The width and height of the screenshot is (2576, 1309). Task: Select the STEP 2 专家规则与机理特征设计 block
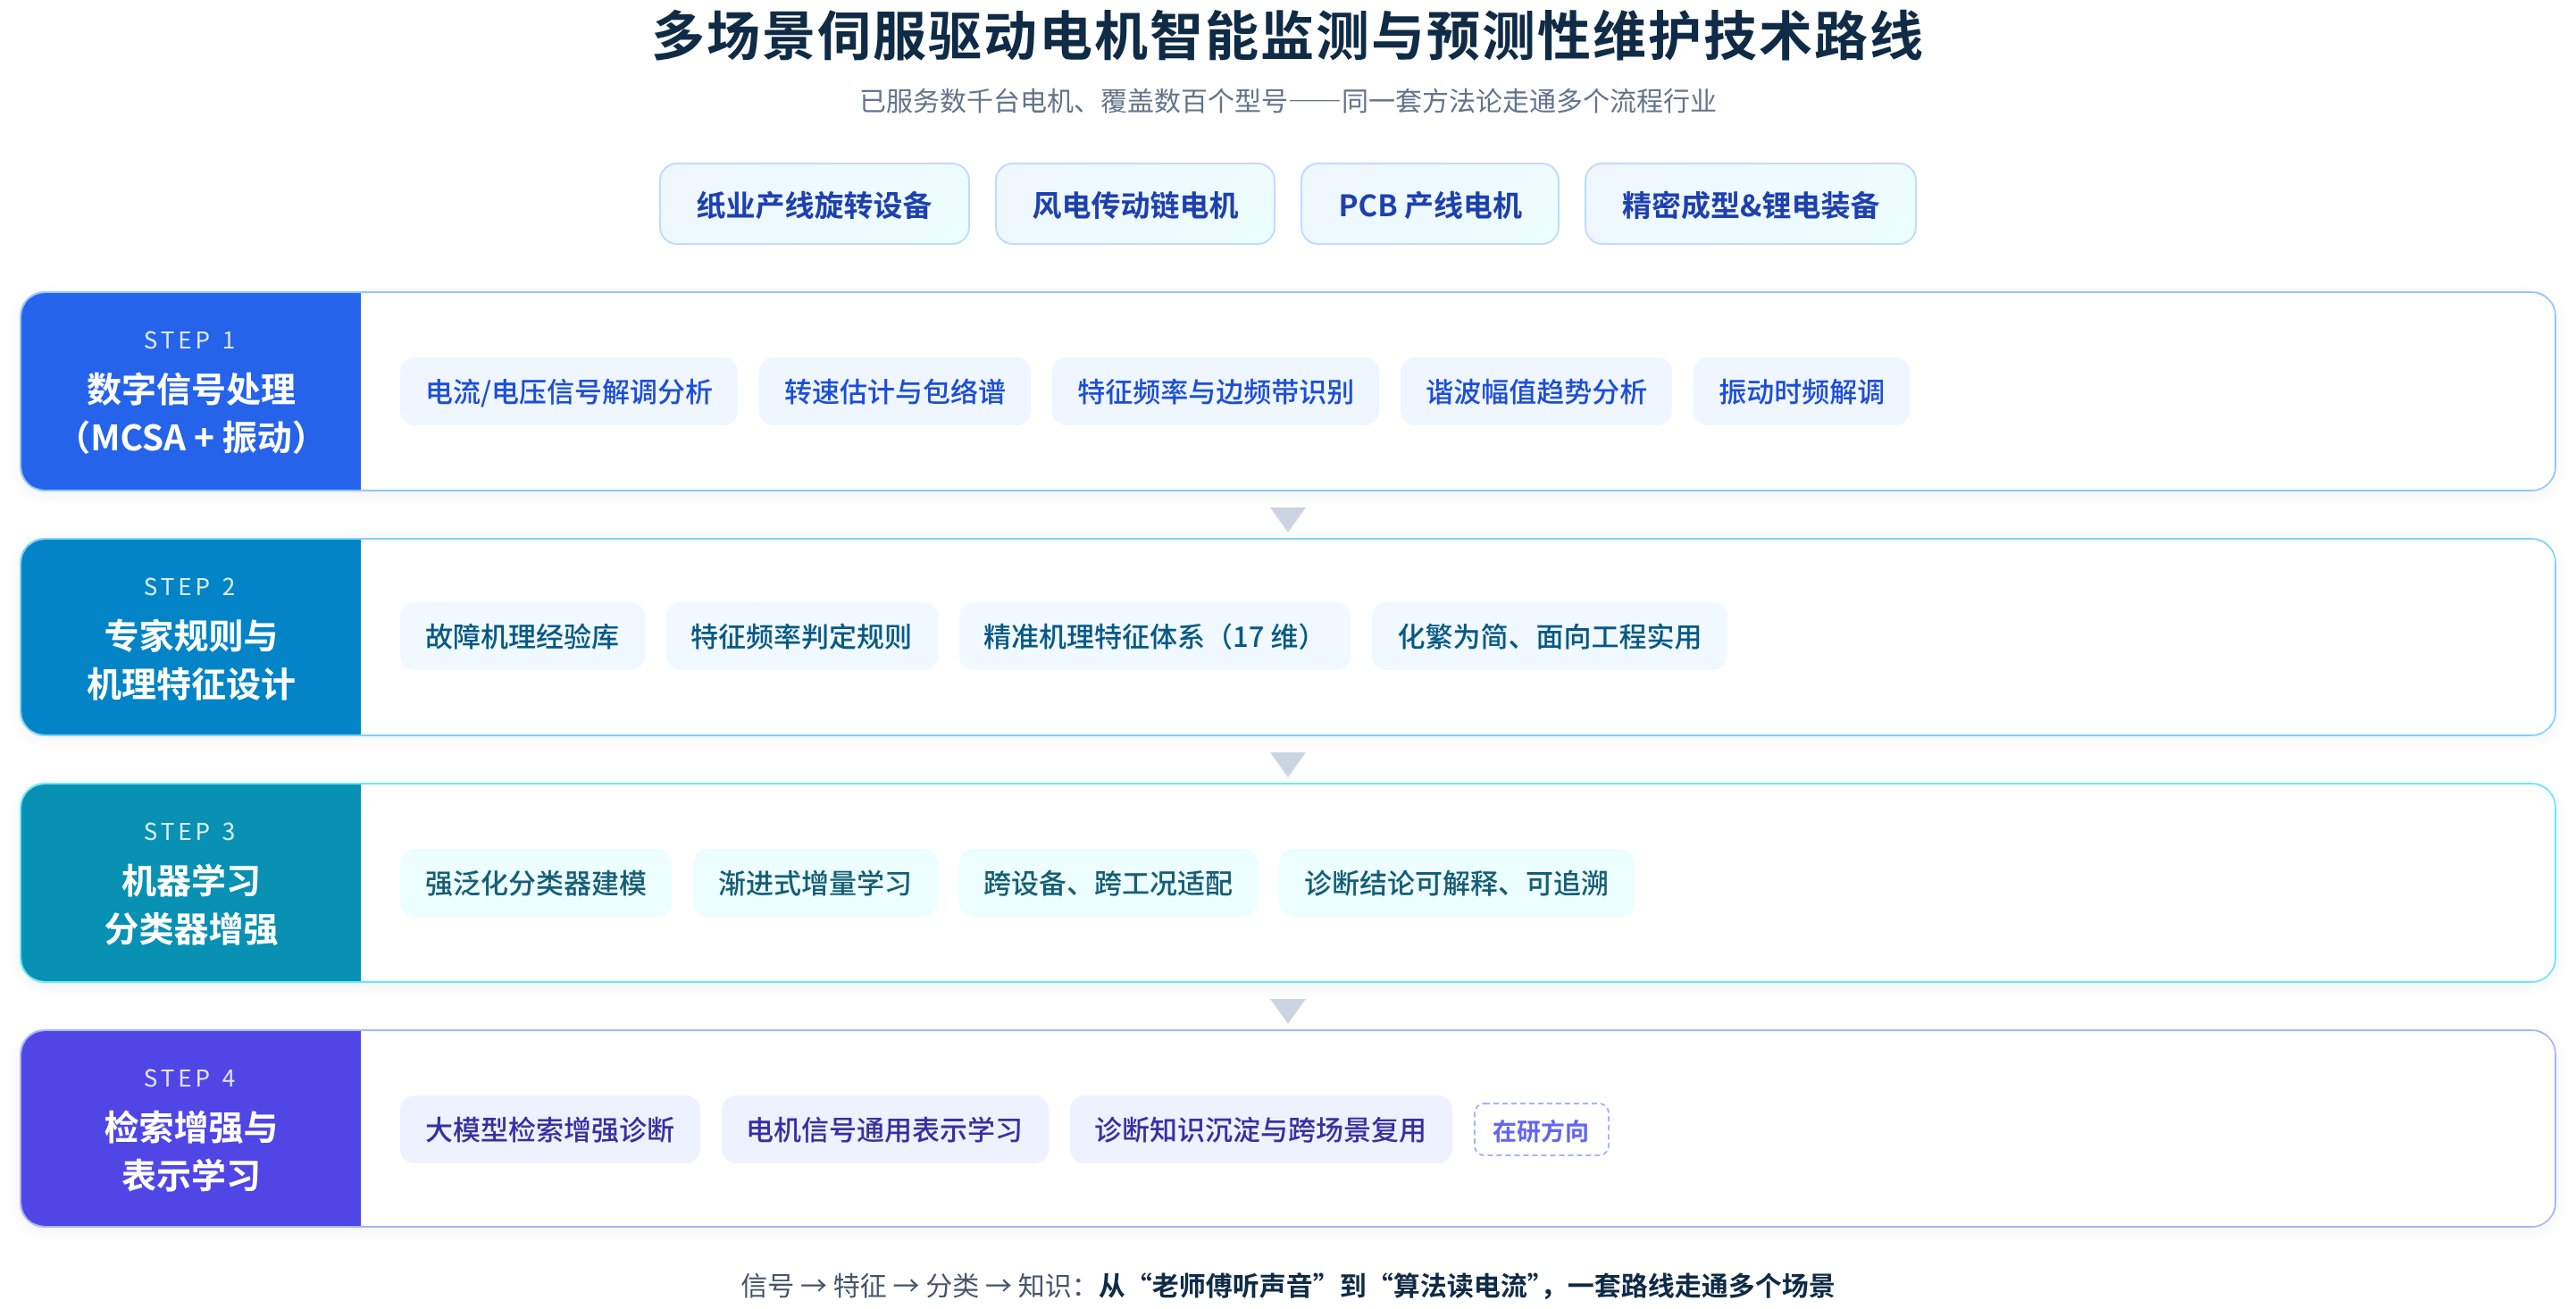pyautogui.click(x=191, y=637)
